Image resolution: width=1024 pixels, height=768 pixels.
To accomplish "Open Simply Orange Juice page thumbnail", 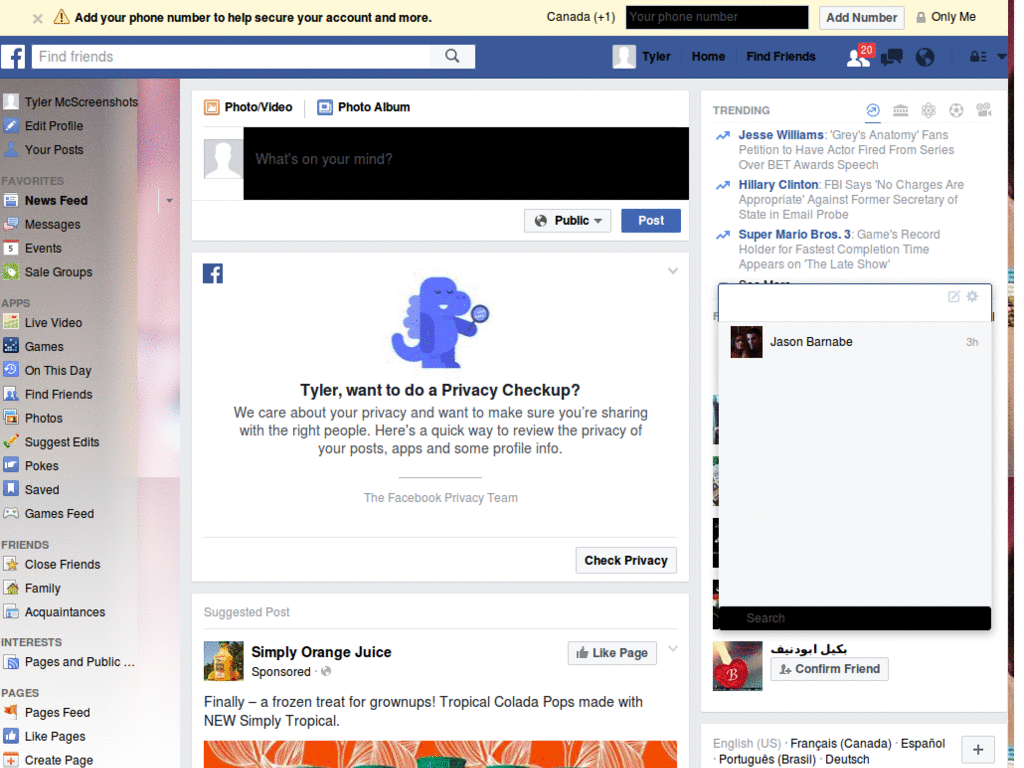I will (x=223, y=661).
